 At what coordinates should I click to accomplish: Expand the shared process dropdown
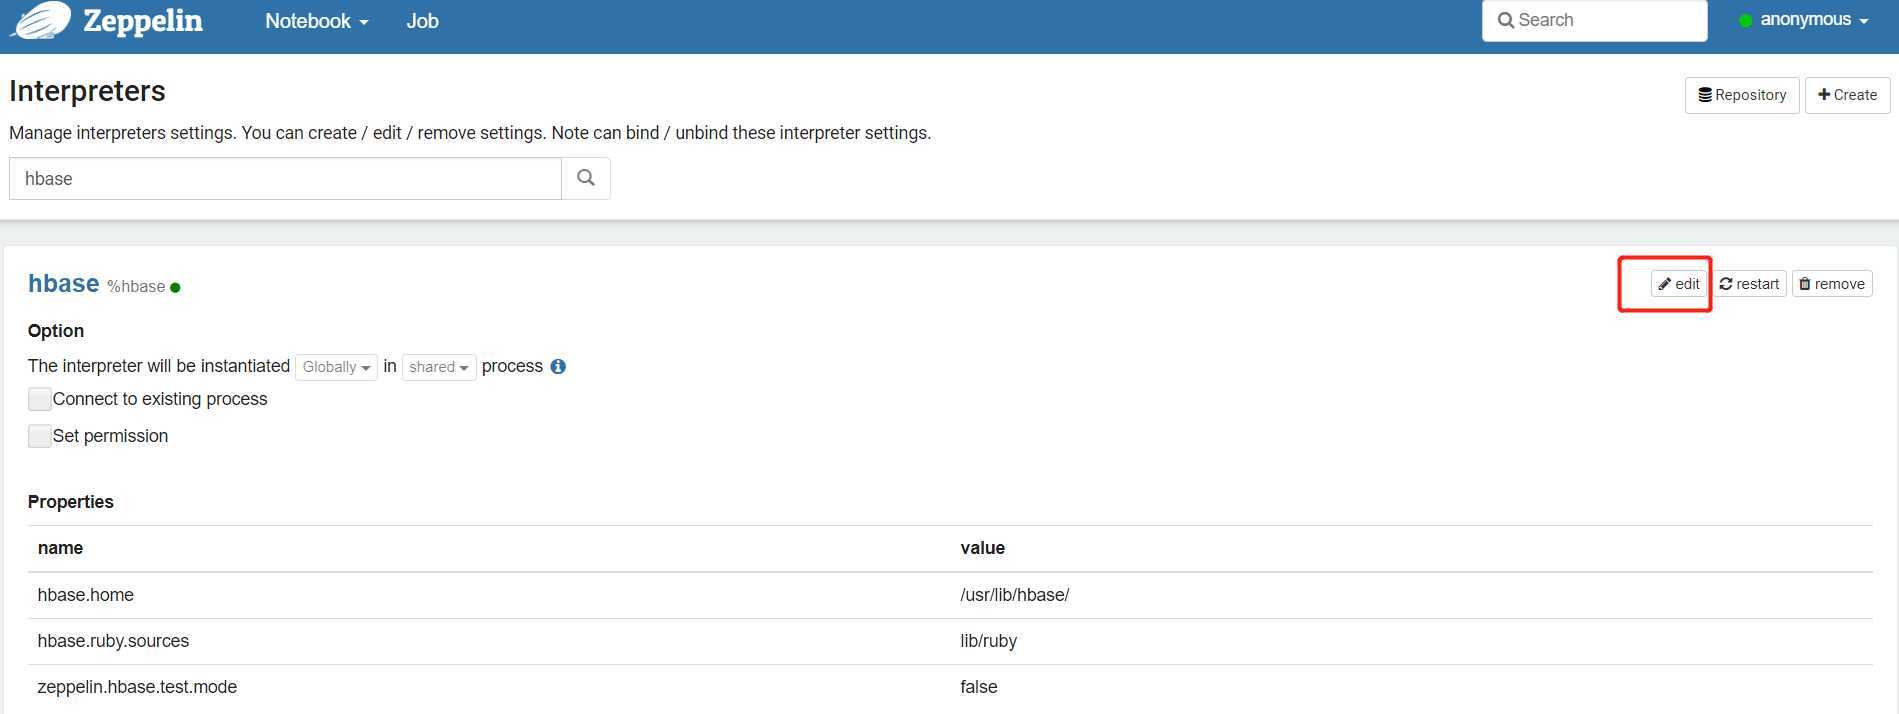click(x=439, y=367)
